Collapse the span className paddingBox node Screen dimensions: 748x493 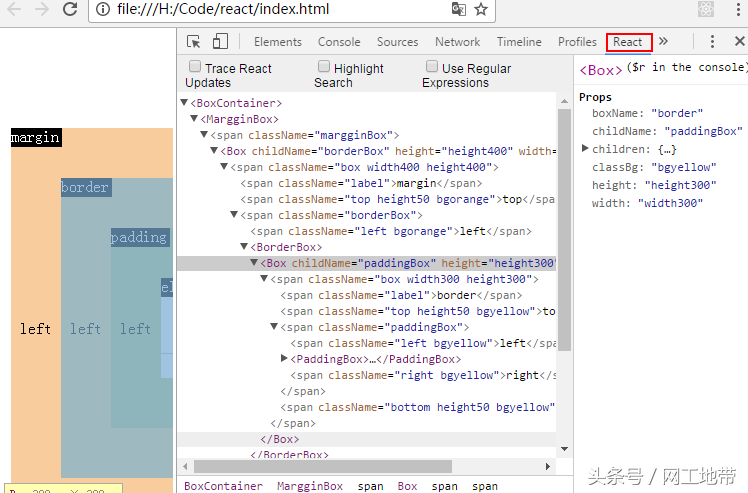[x=274, y=326]
